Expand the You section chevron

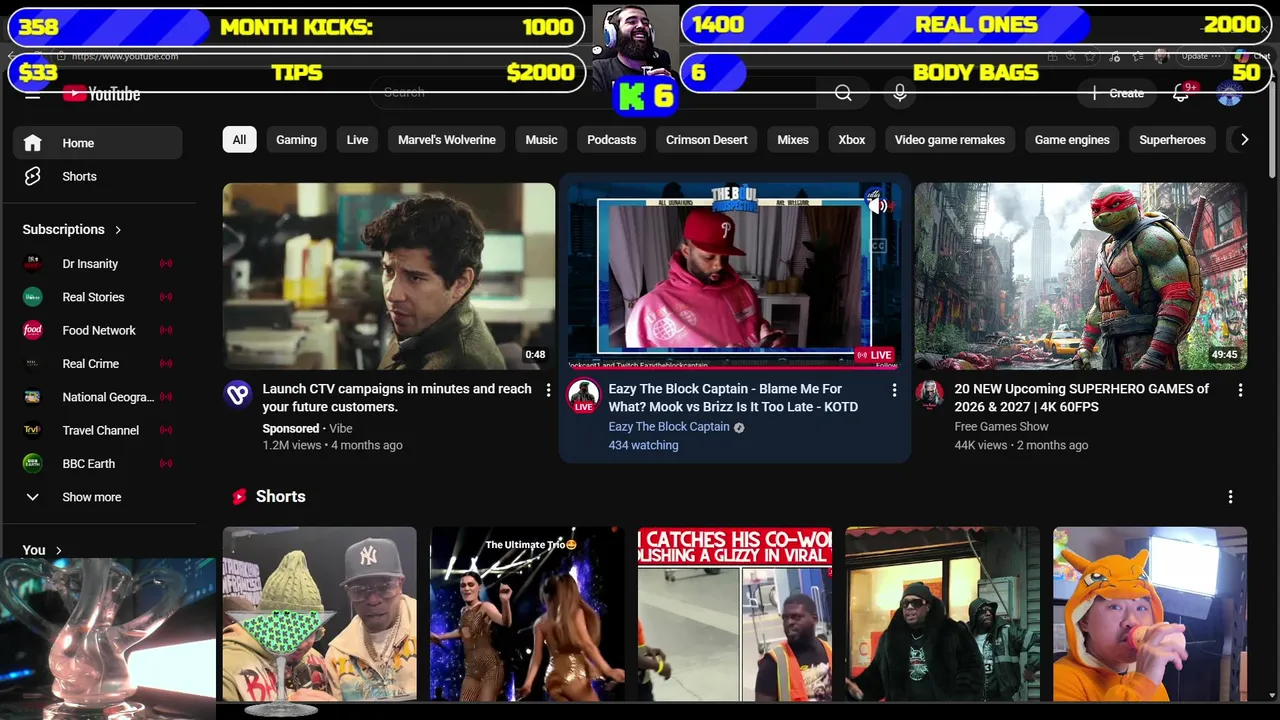[58, 550]
